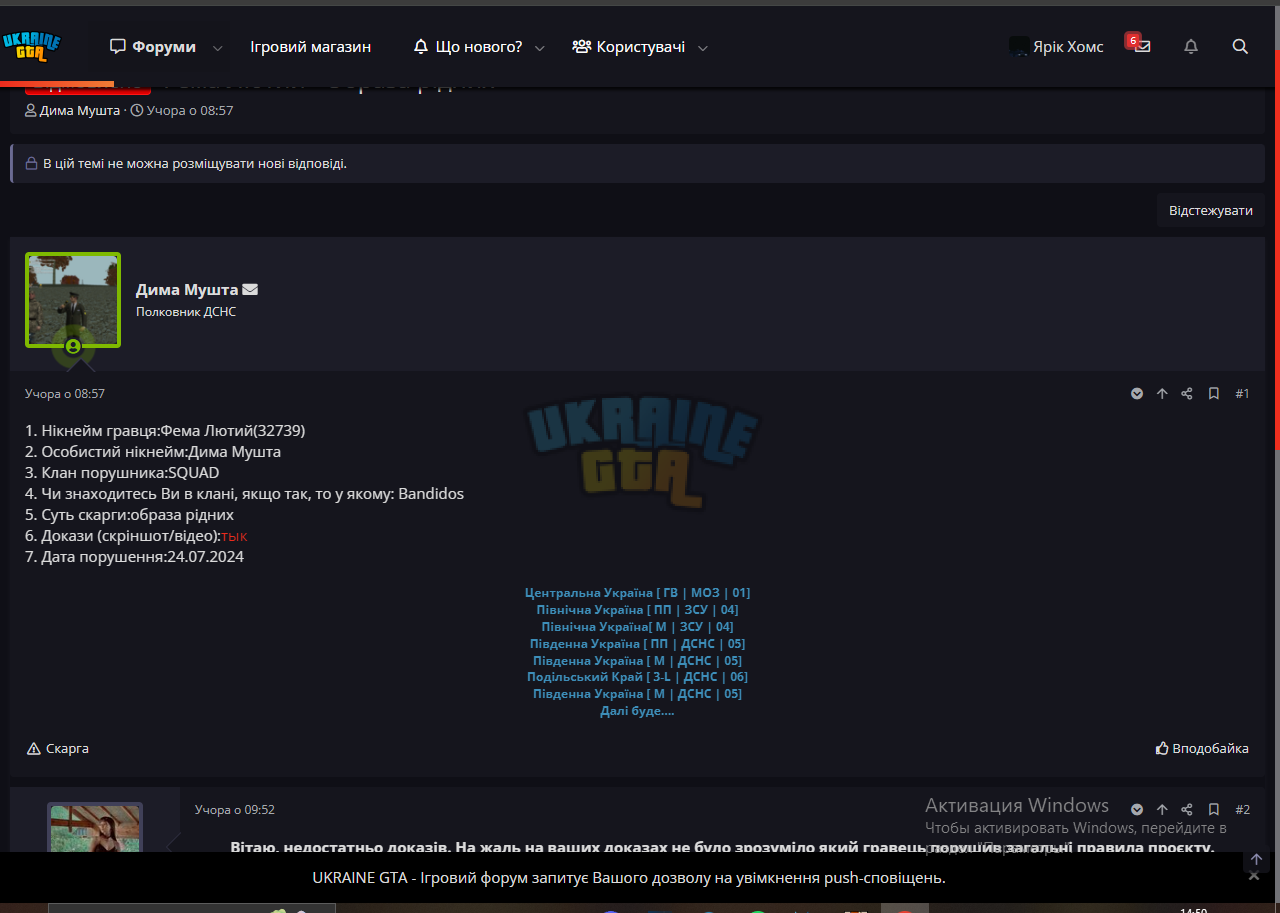The width and height of the screenshot is (1280, 913).
Task: Open Дима Мушта avatar thumbnail
Action: [x=73, y=300]
